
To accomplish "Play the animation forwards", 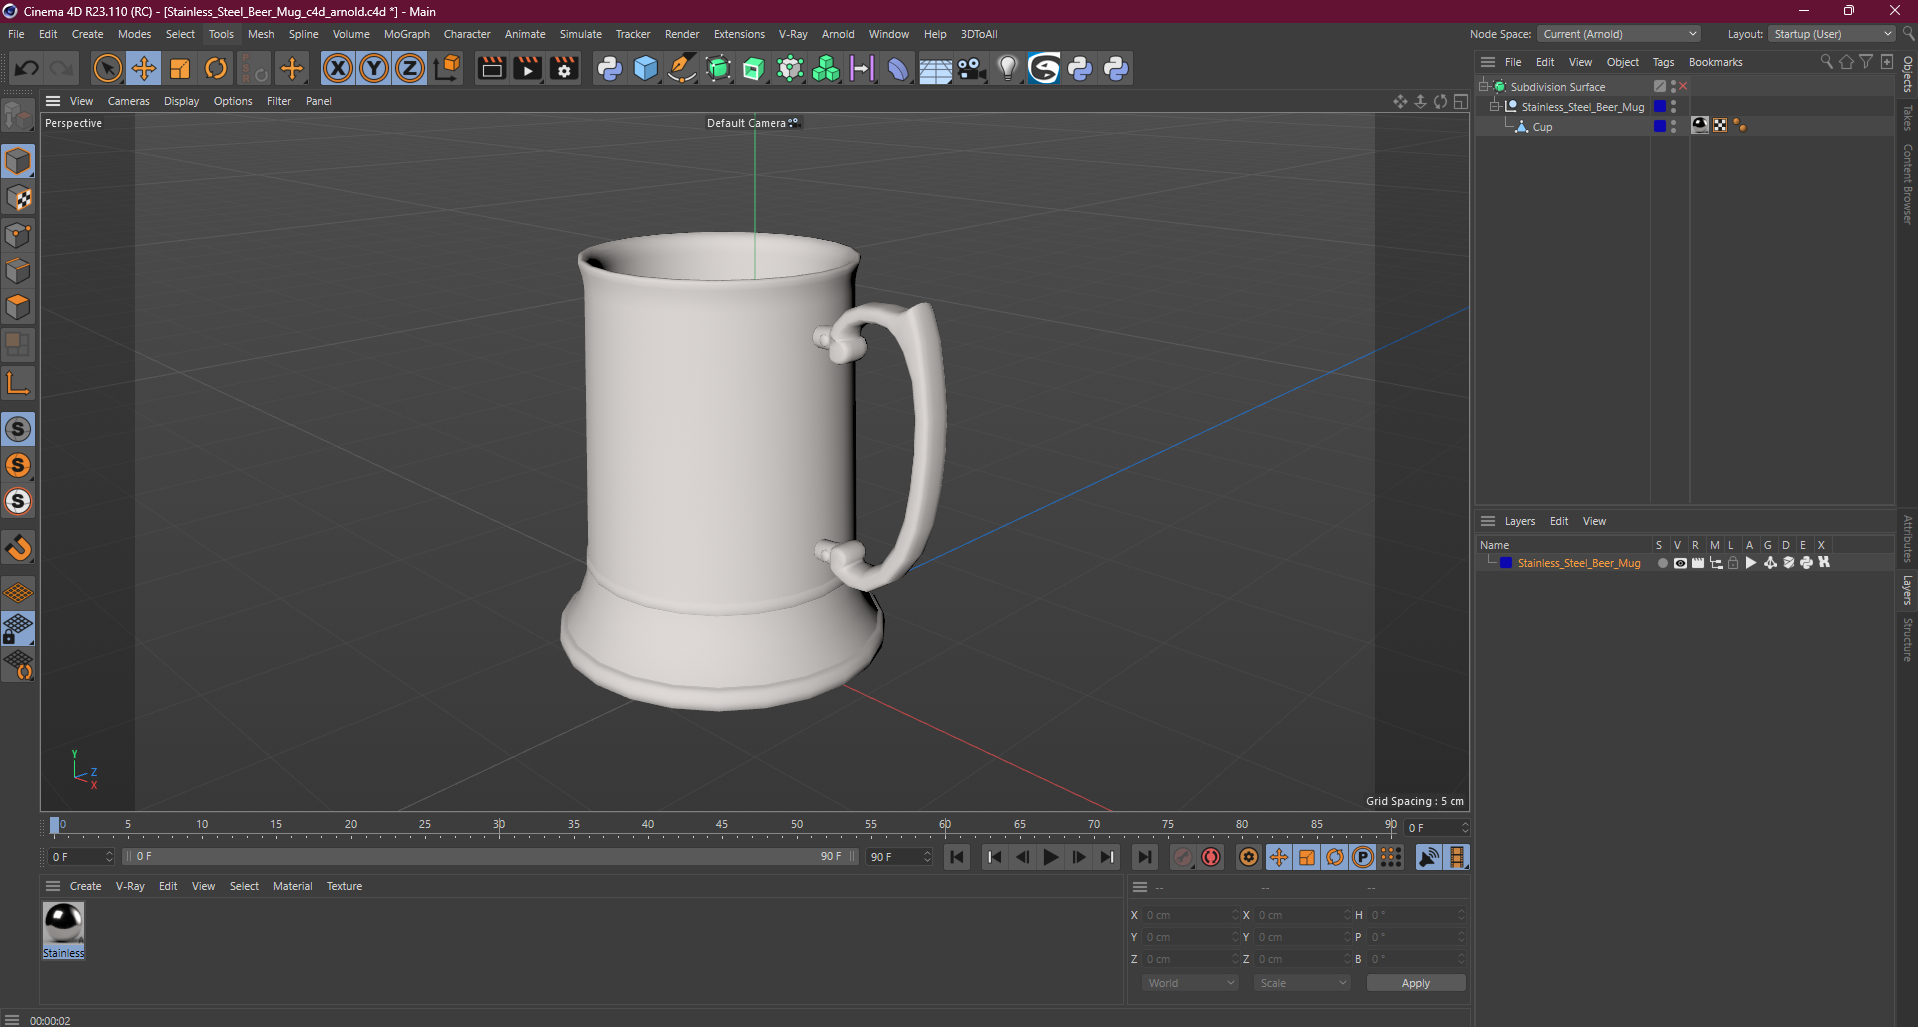I will click(x=1050, y=857).
